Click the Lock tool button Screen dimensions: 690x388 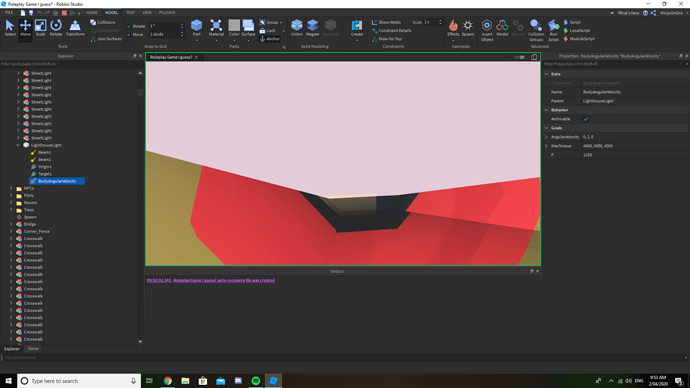coord(268,30)
